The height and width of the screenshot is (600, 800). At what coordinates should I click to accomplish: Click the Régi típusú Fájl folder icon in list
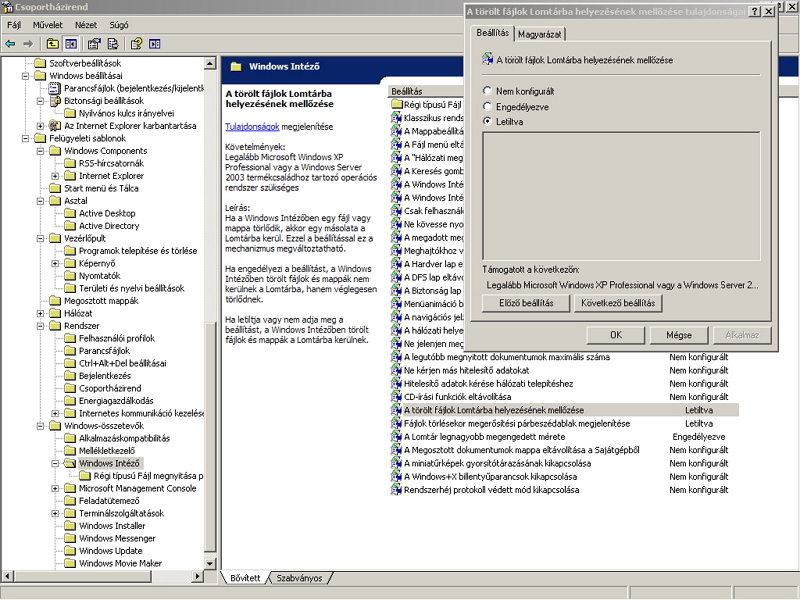coord(396,105)
